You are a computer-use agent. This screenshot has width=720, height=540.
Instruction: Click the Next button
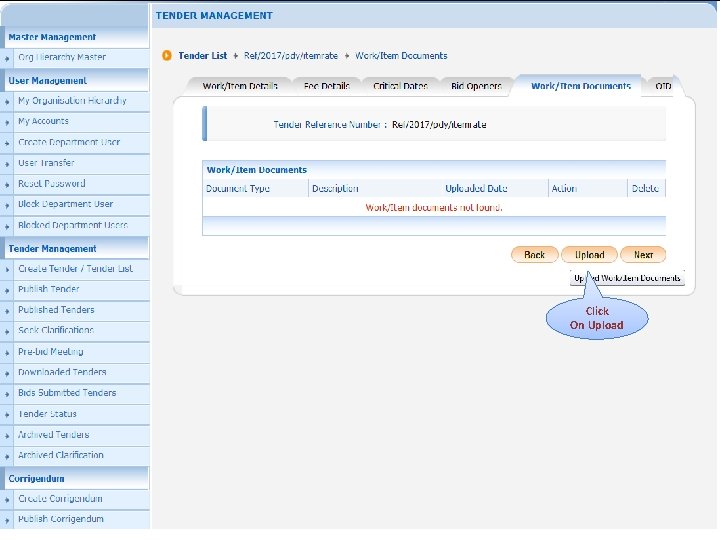[643, 255]
